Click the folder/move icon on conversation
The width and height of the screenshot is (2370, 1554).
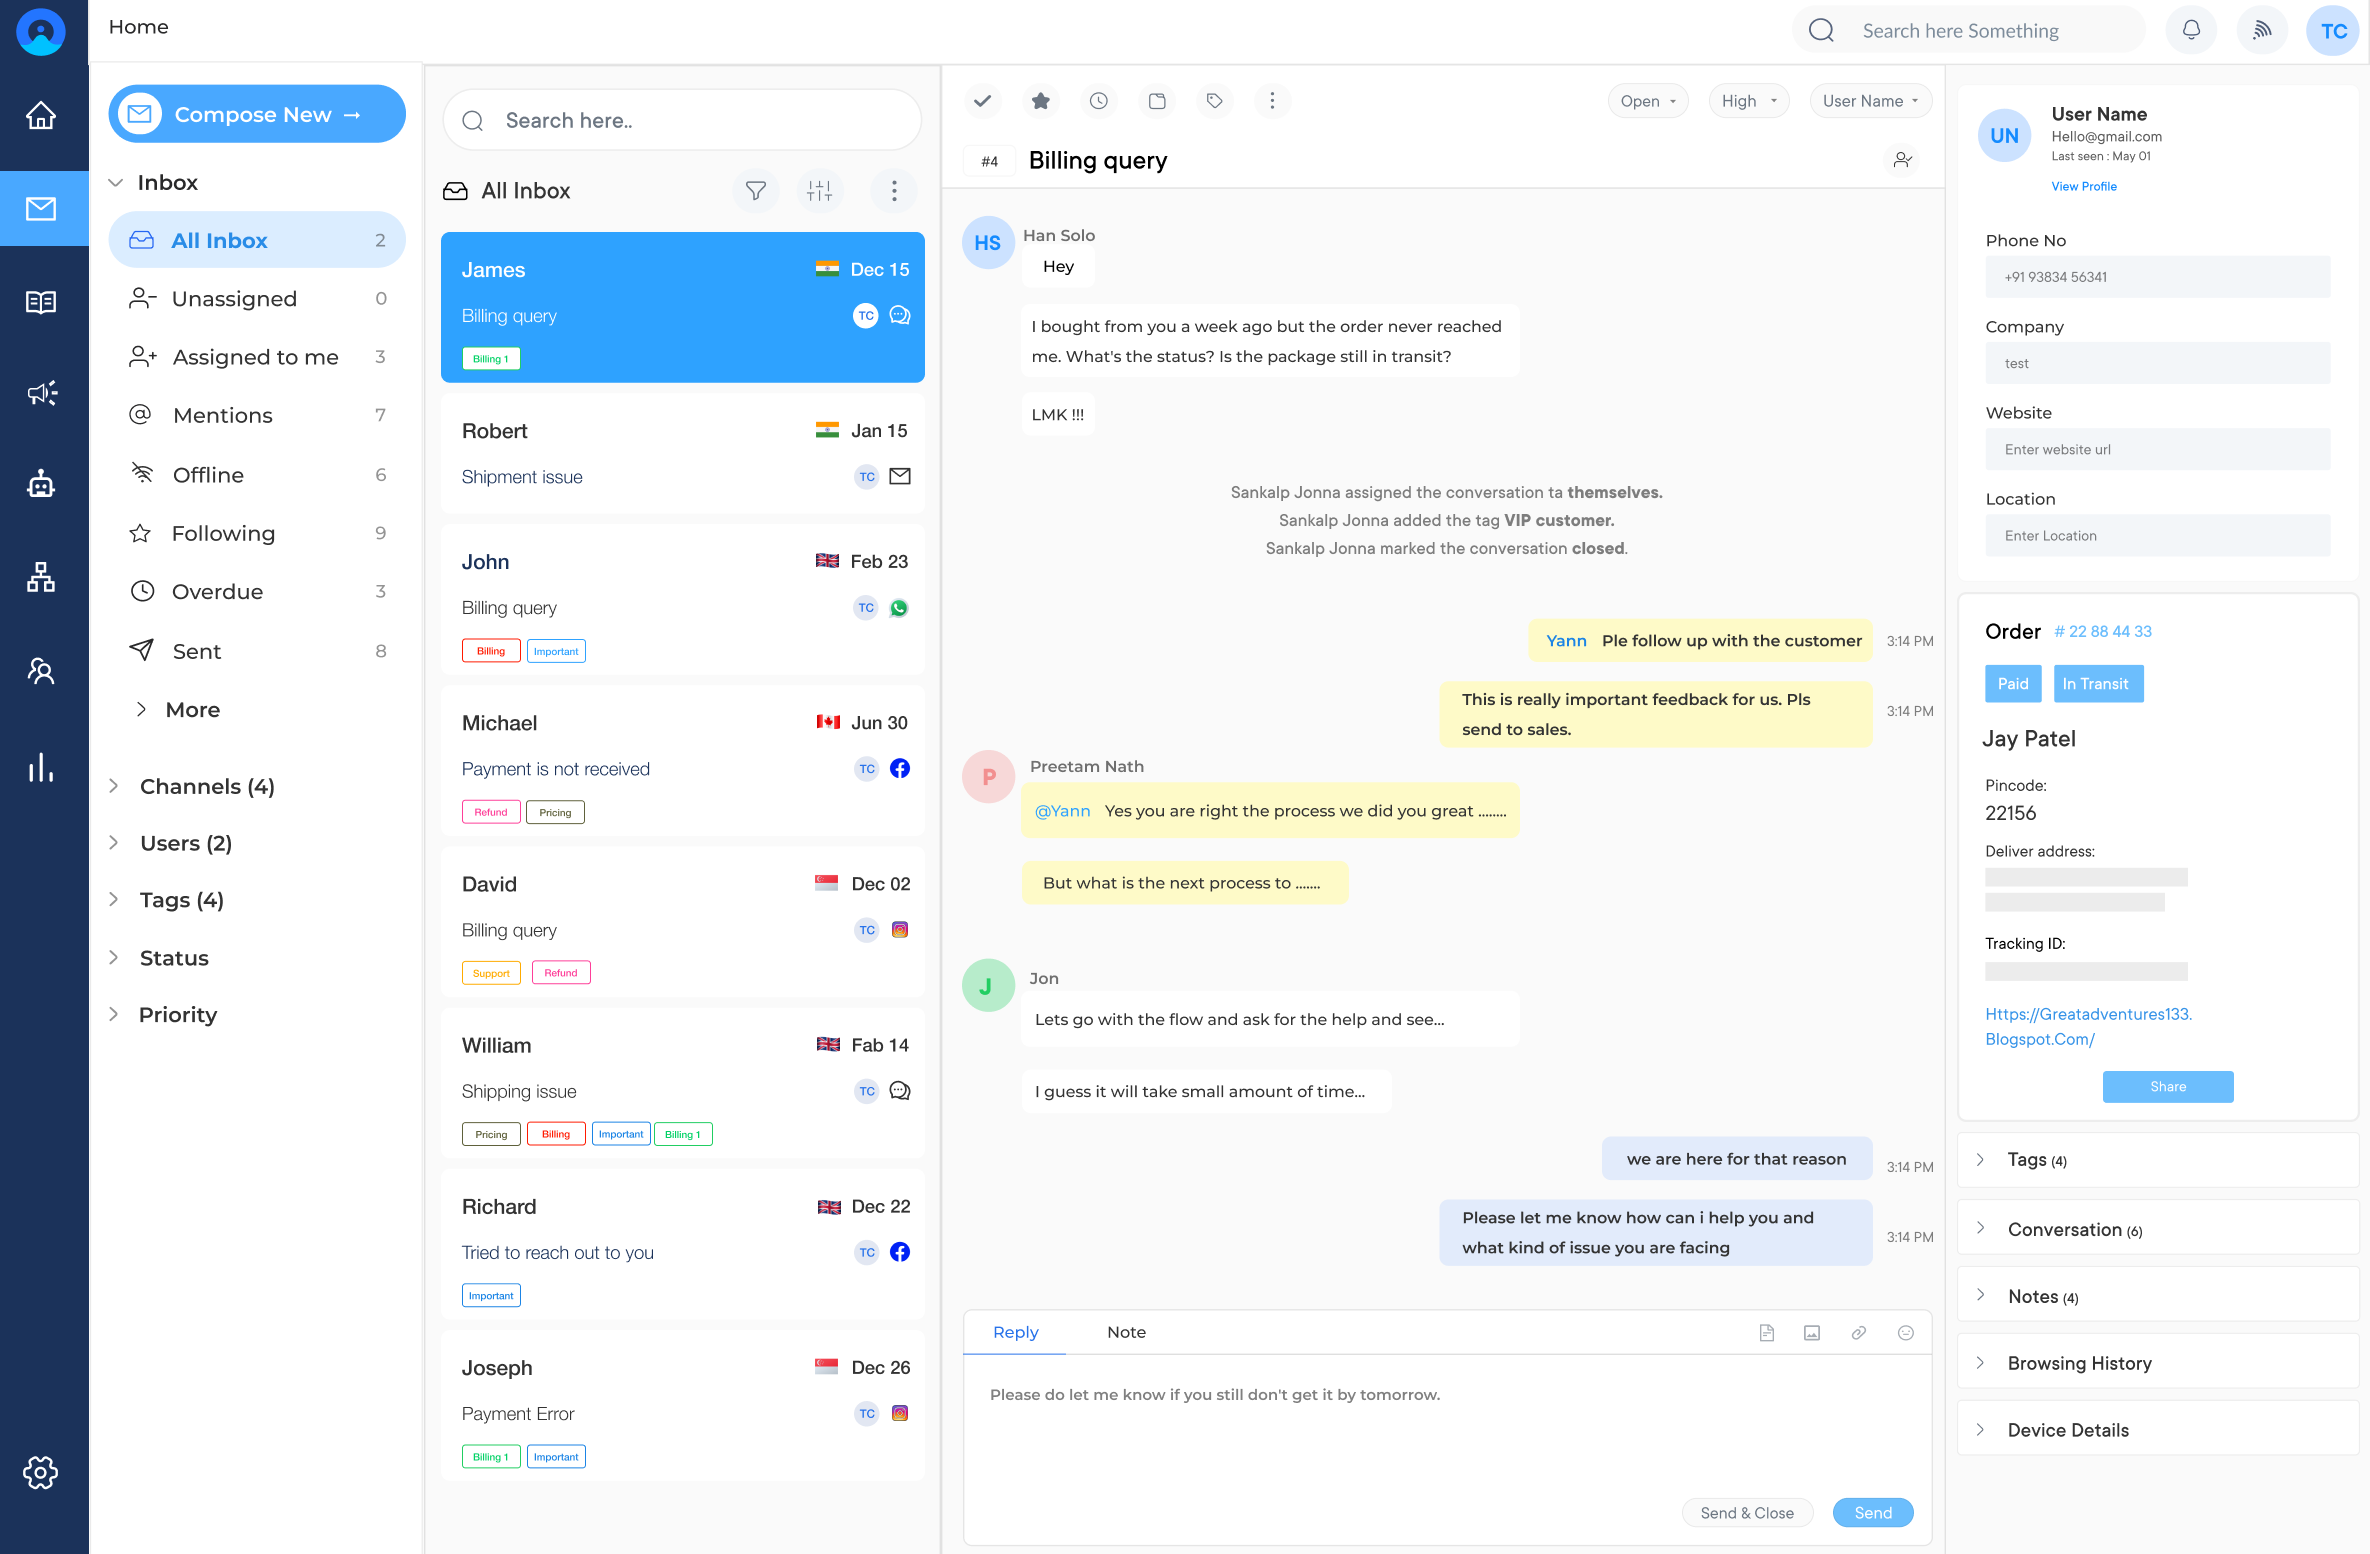[1156, 101]
